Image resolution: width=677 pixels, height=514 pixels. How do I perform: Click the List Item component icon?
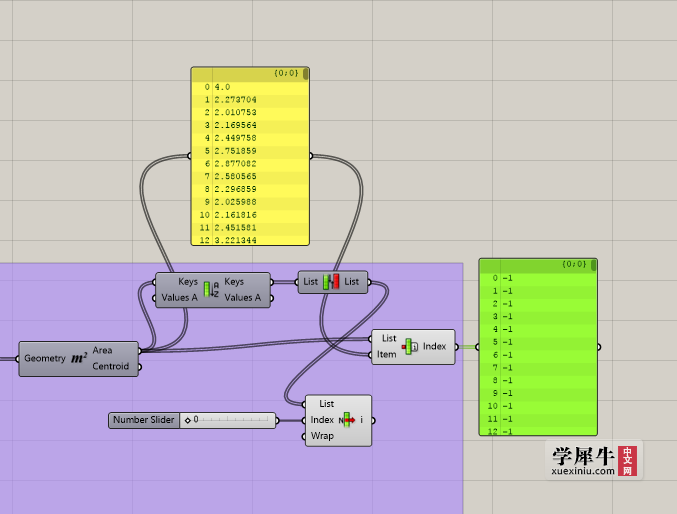tap(347, 420)
